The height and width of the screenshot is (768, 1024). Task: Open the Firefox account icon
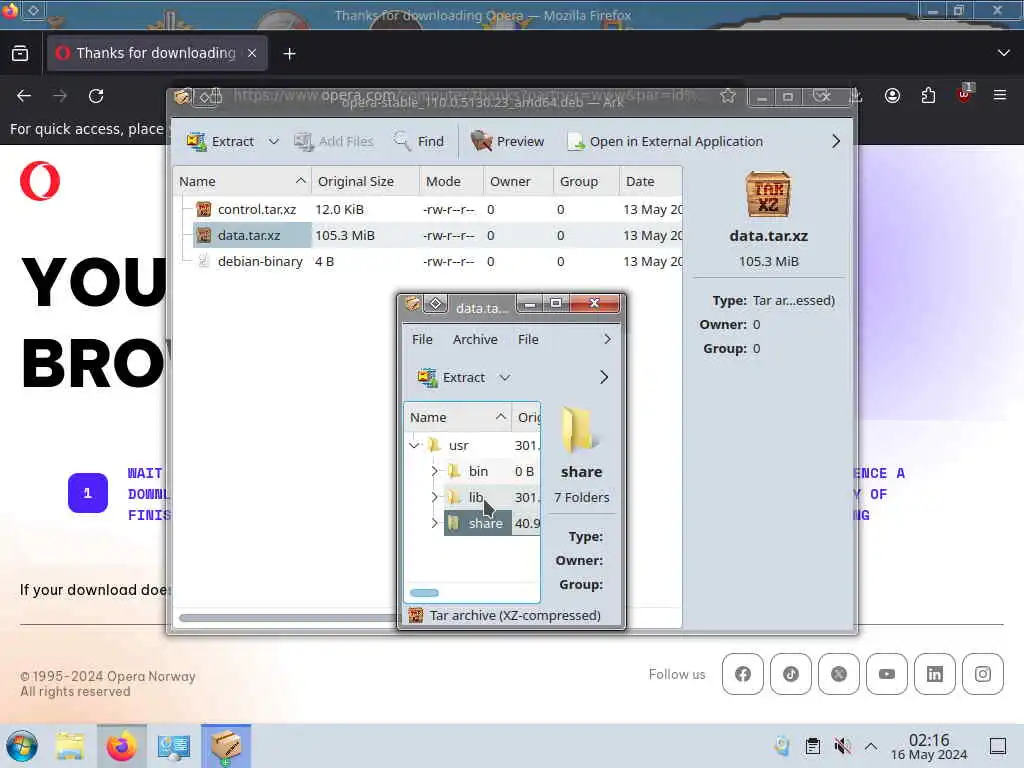pos(892,96)
